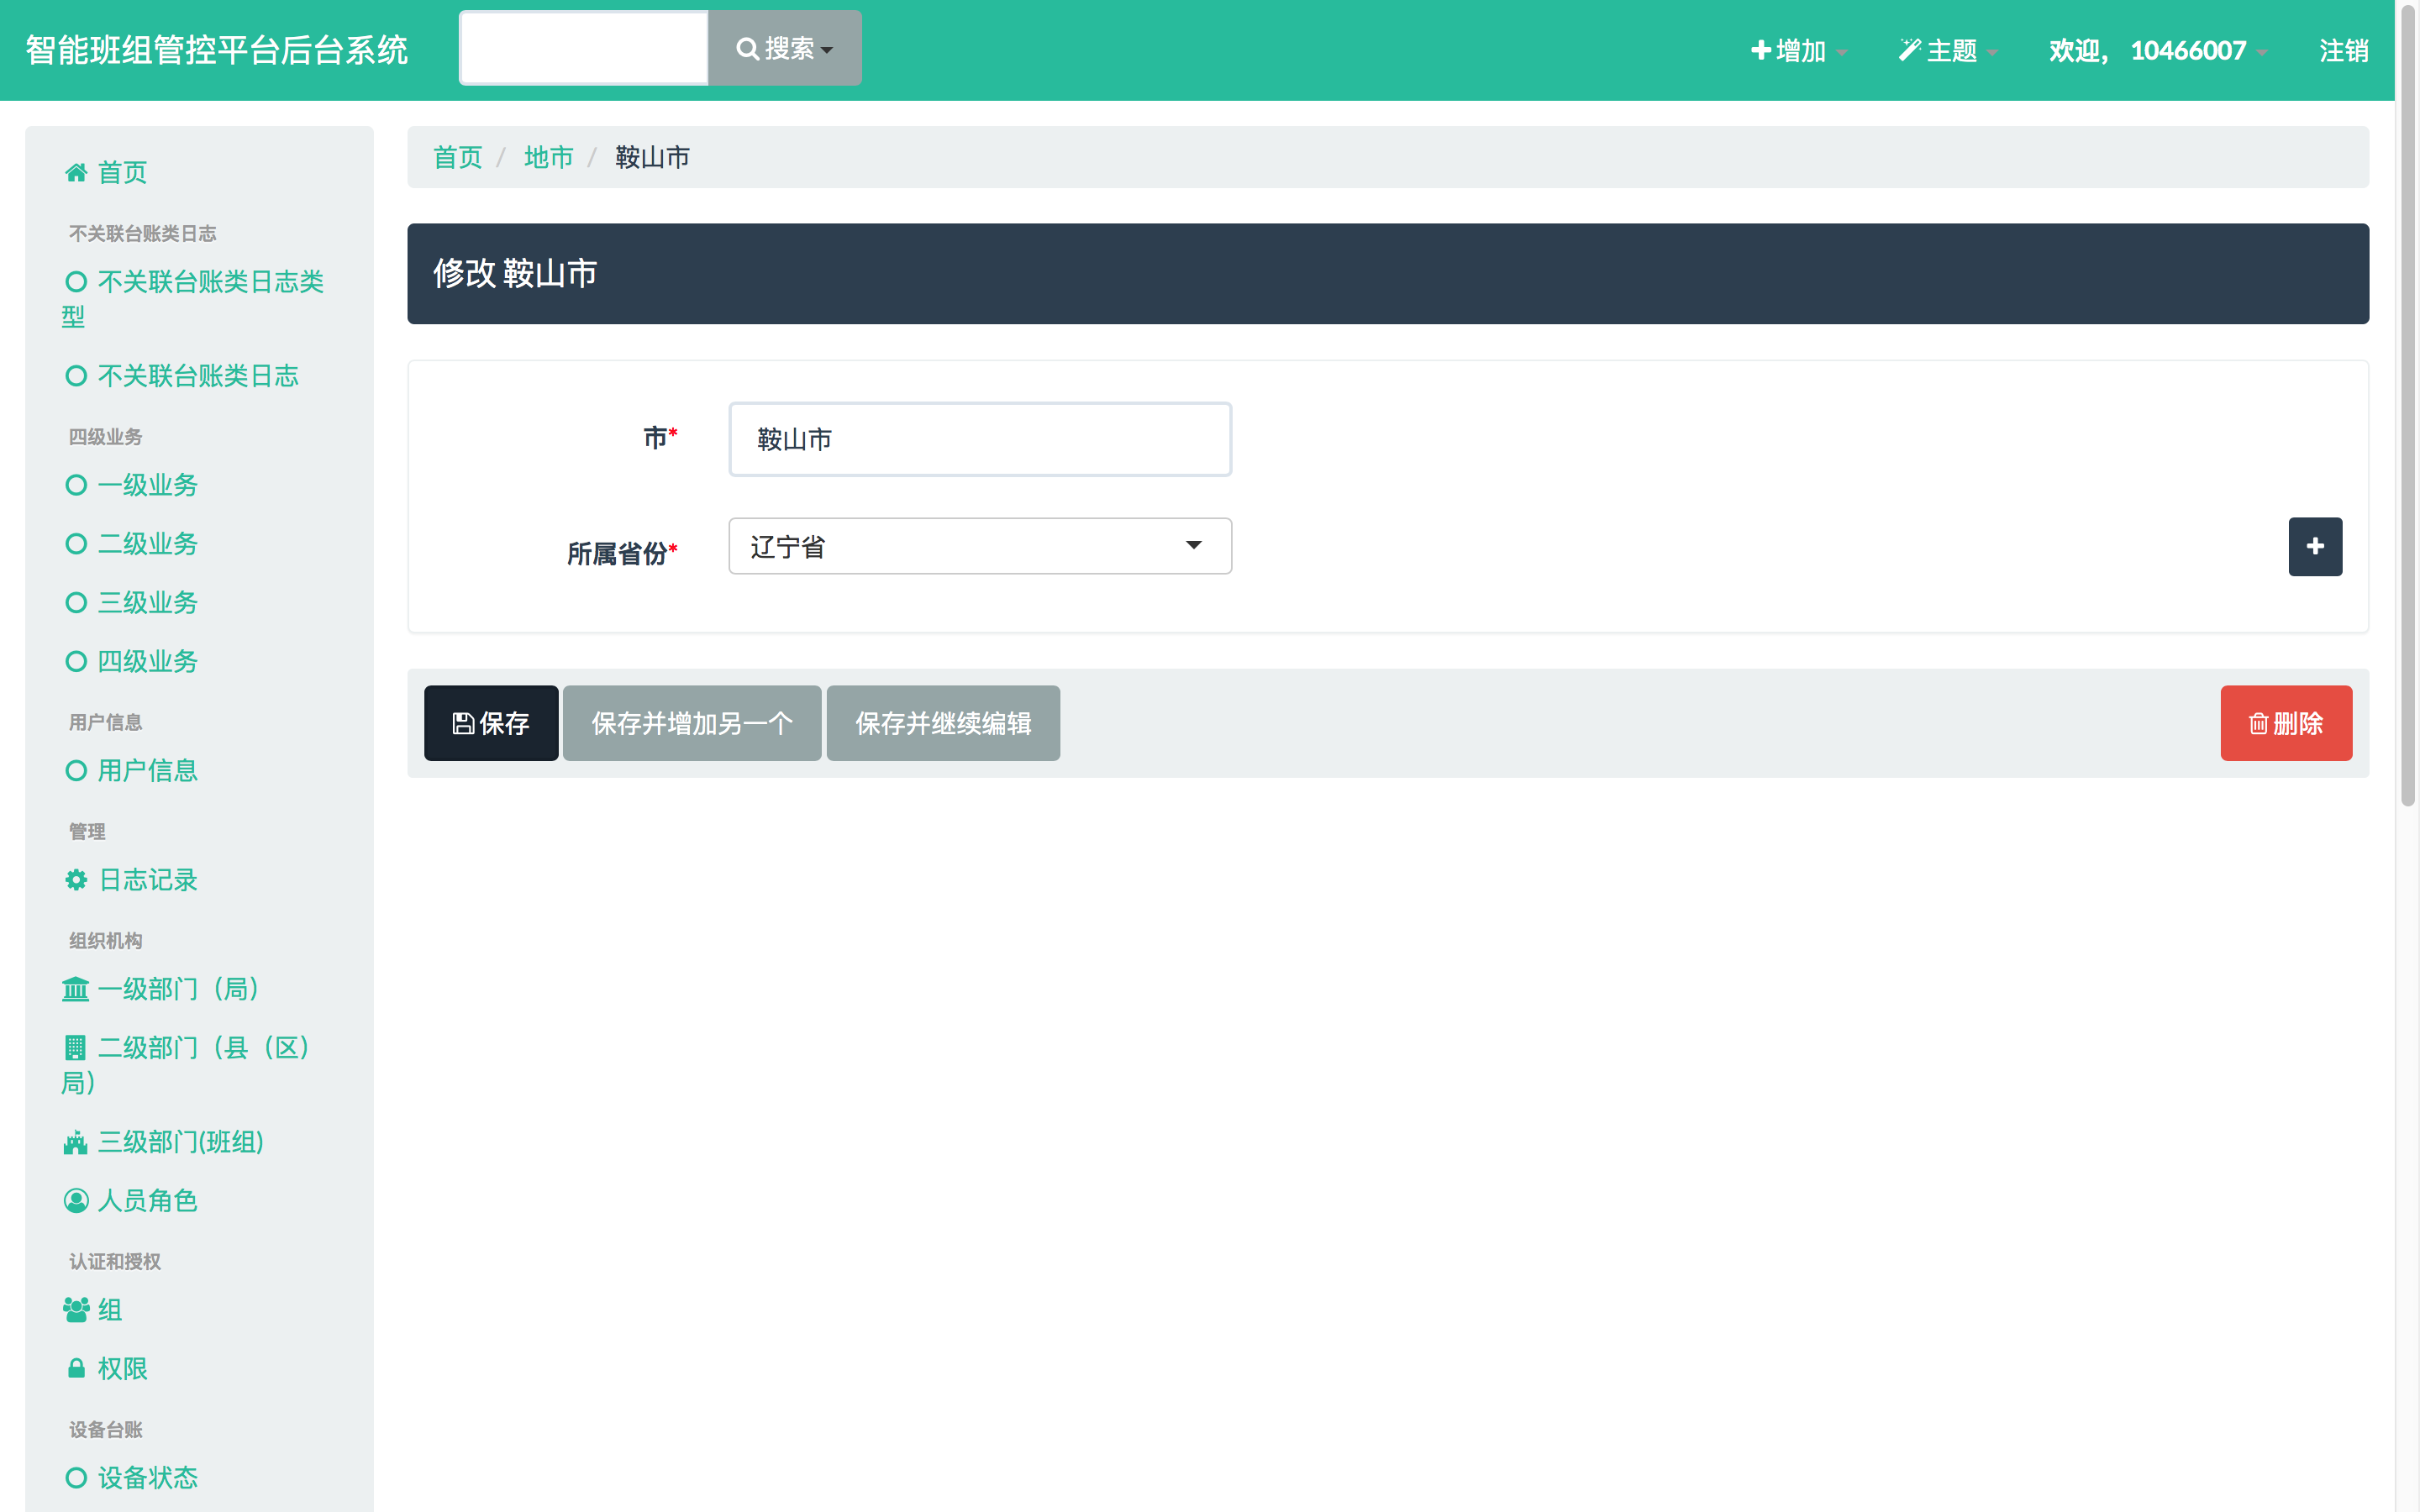Click the lock icon next to 权限
2420x1512 pixels.
point(76,1369)
